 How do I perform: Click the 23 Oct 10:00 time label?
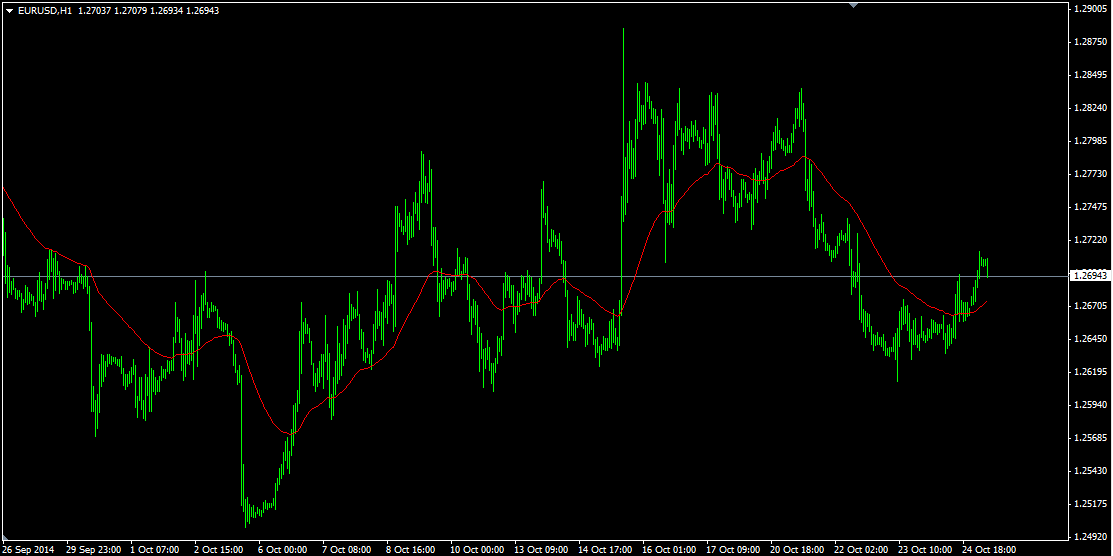pos(924,550)
